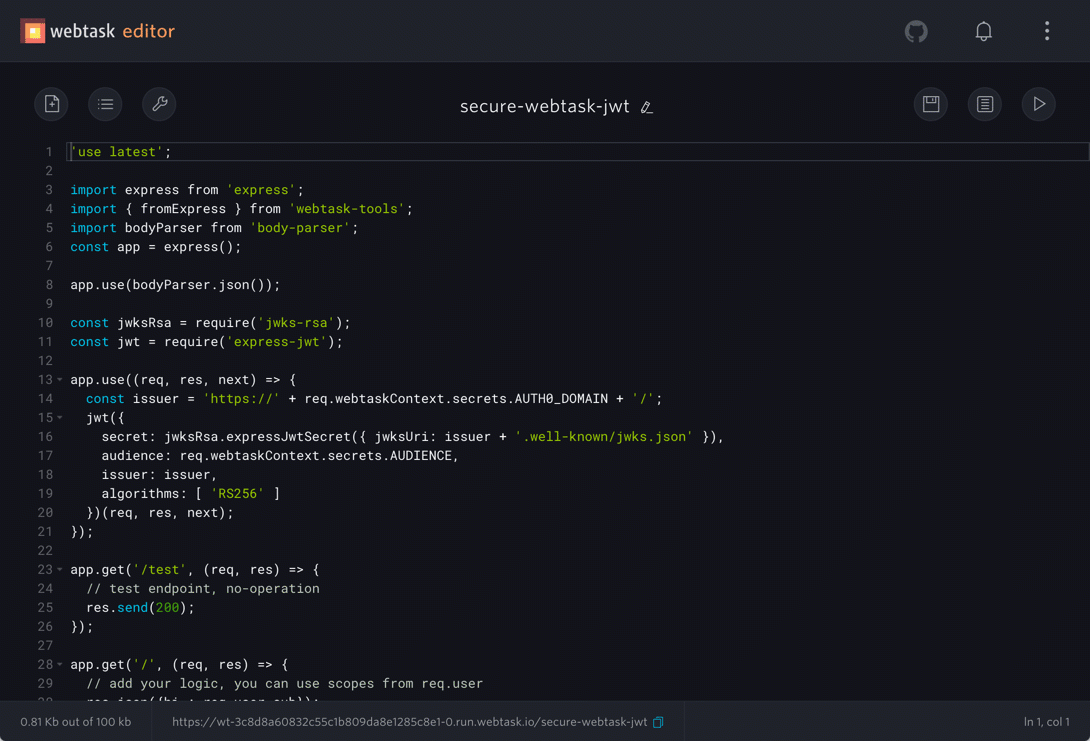1090x741 pixels.
Task: Click 'const app = express();' line
Action: click(x=156, y=247)
